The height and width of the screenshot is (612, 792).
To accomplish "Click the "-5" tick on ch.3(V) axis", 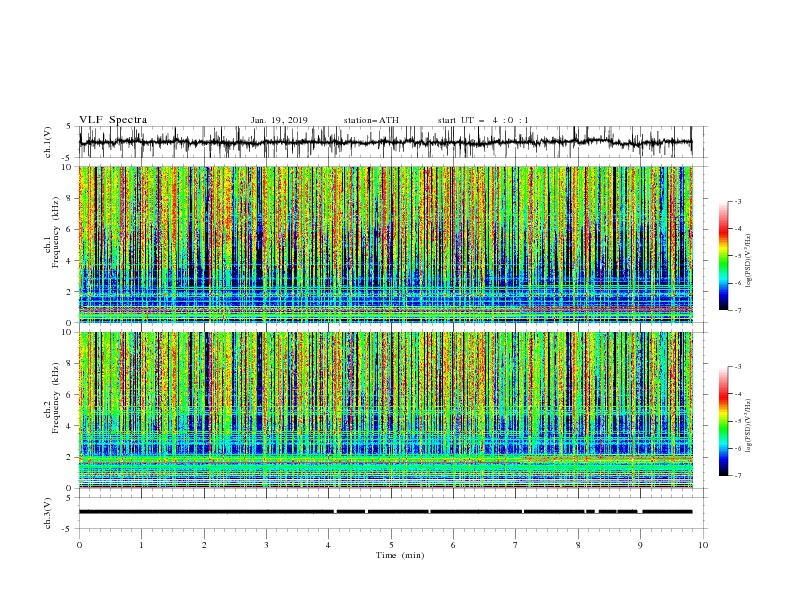I will [x=68, y=529].
